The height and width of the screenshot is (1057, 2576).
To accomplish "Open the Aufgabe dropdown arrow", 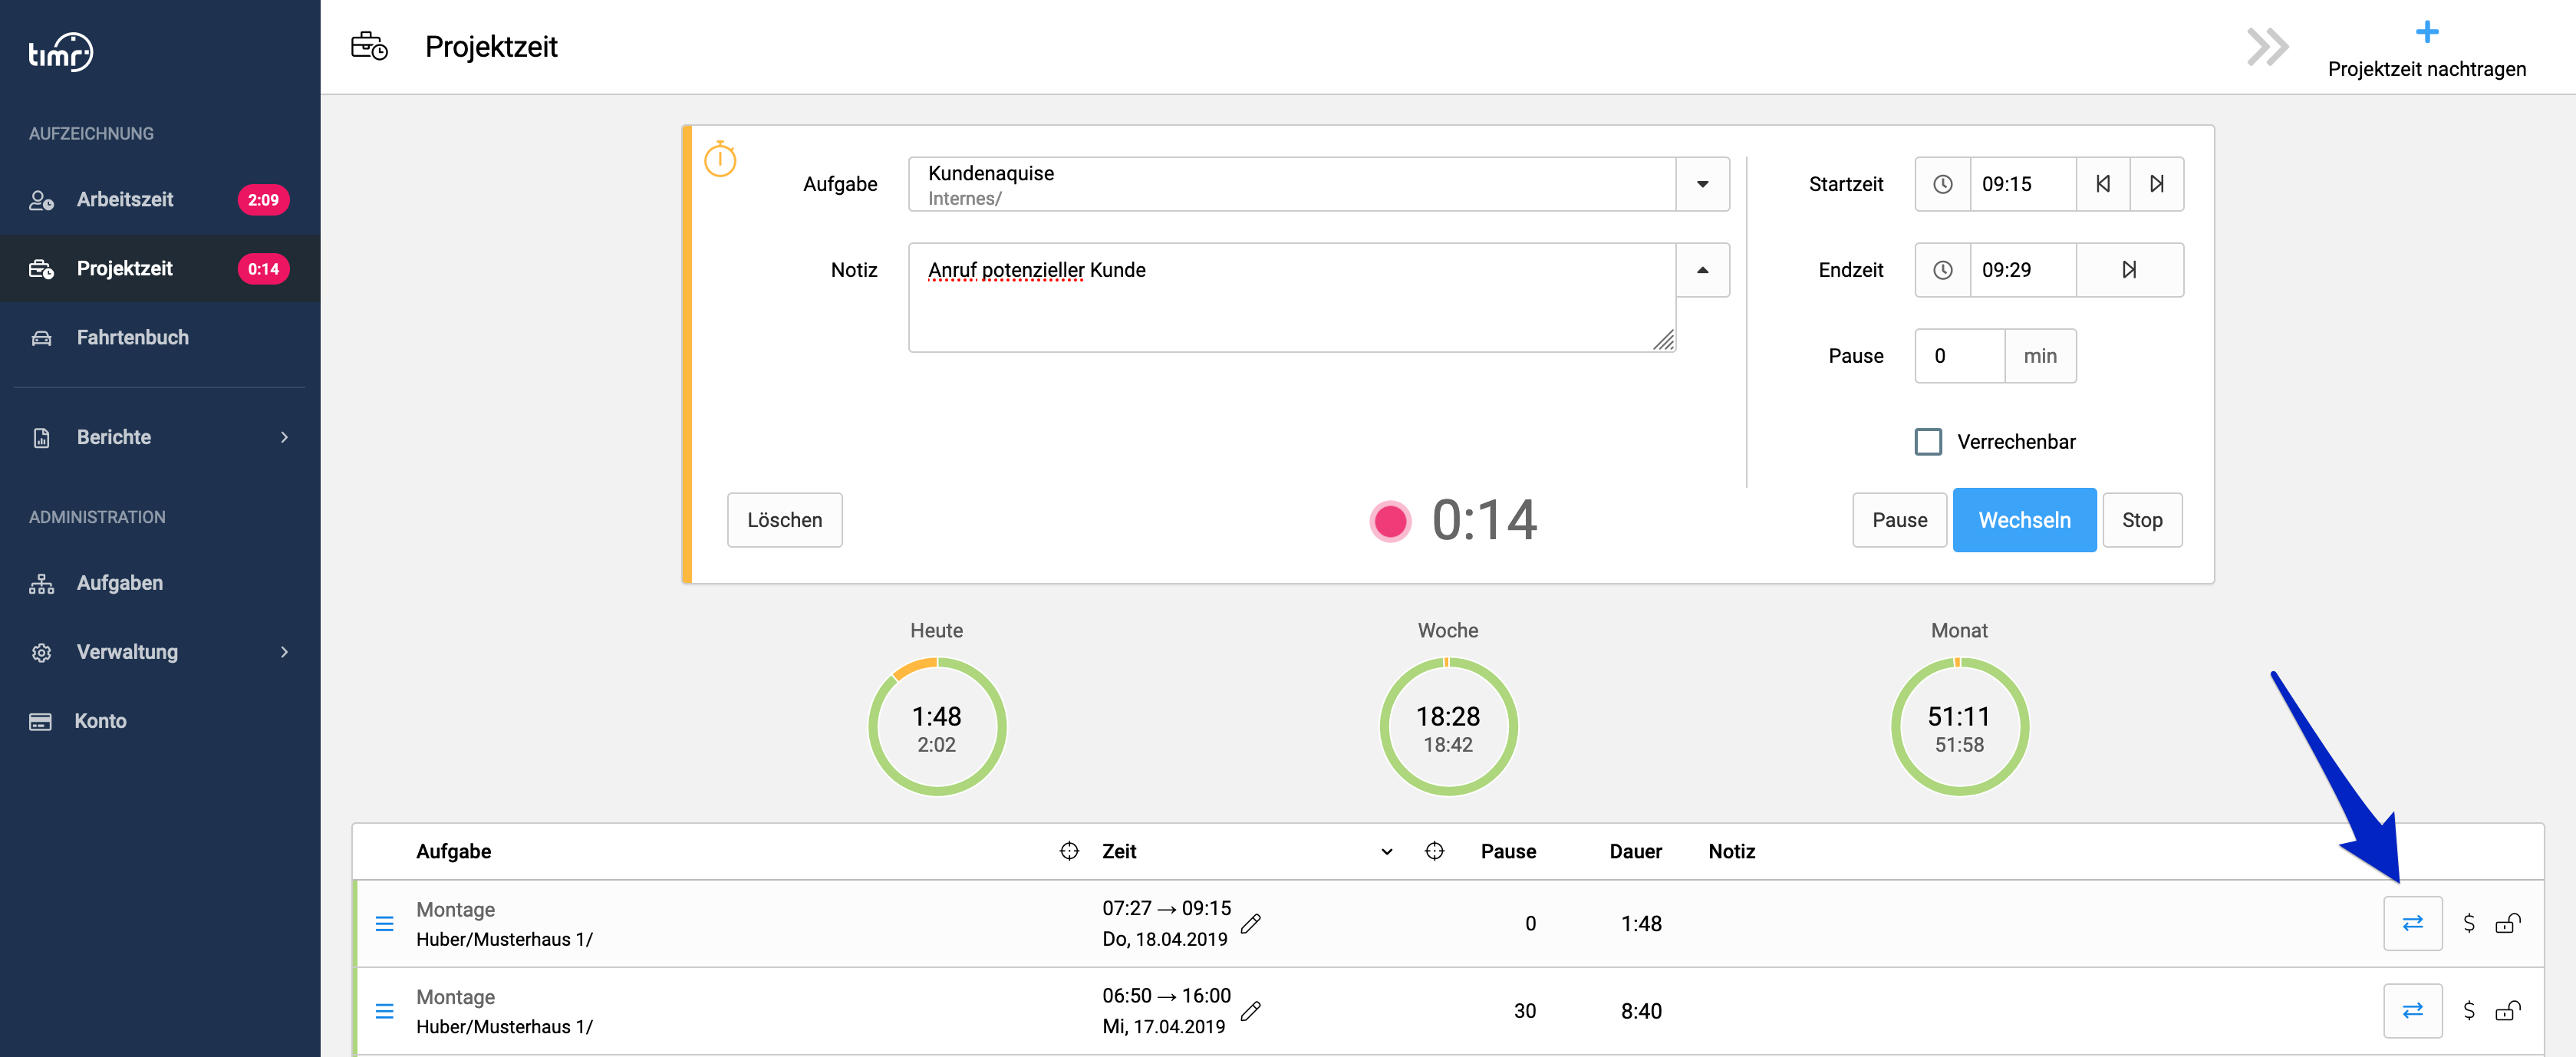I will coord(1702,184).
